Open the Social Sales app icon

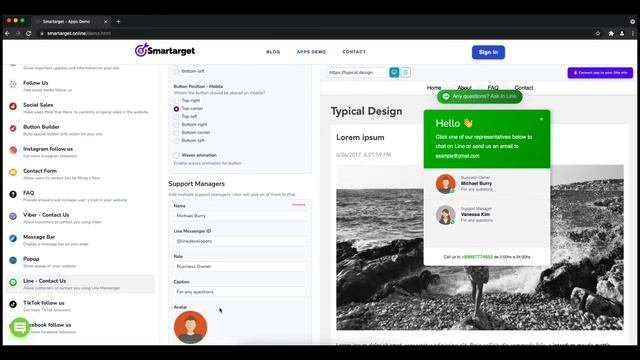(13, 106)
